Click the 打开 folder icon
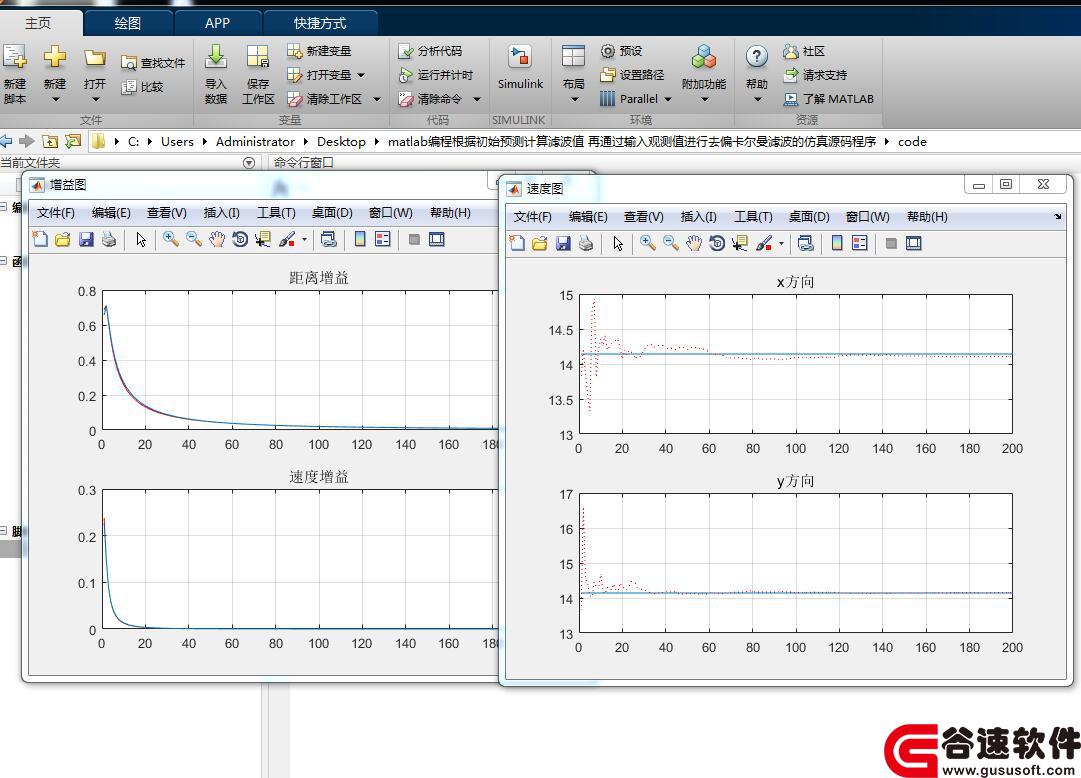 pyautogui.click(x=94, y=58)
